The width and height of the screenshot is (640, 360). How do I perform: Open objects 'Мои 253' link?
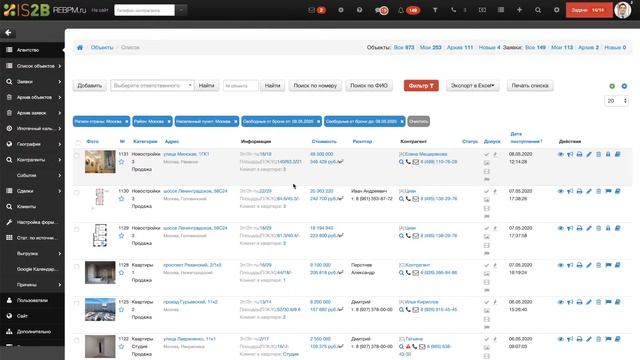tap(431, 47)
